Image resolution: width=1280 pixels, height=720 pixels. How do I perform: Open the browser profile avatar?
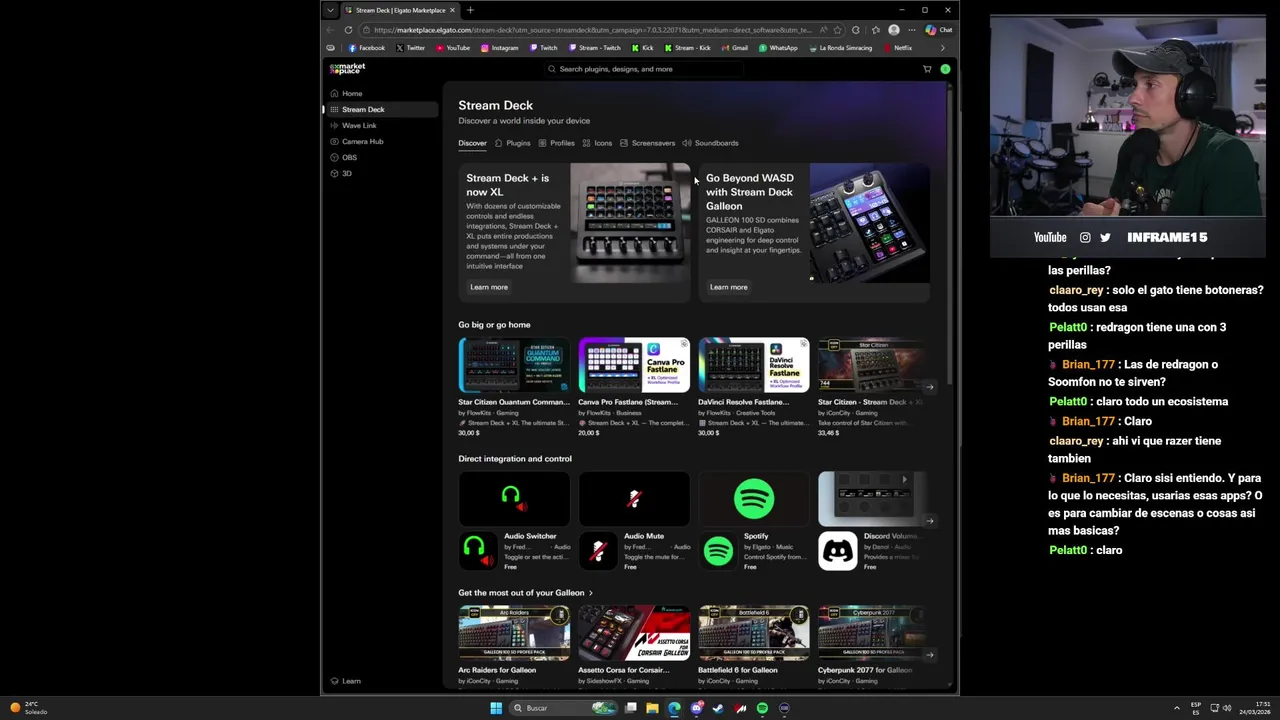(x=894, y=30)
